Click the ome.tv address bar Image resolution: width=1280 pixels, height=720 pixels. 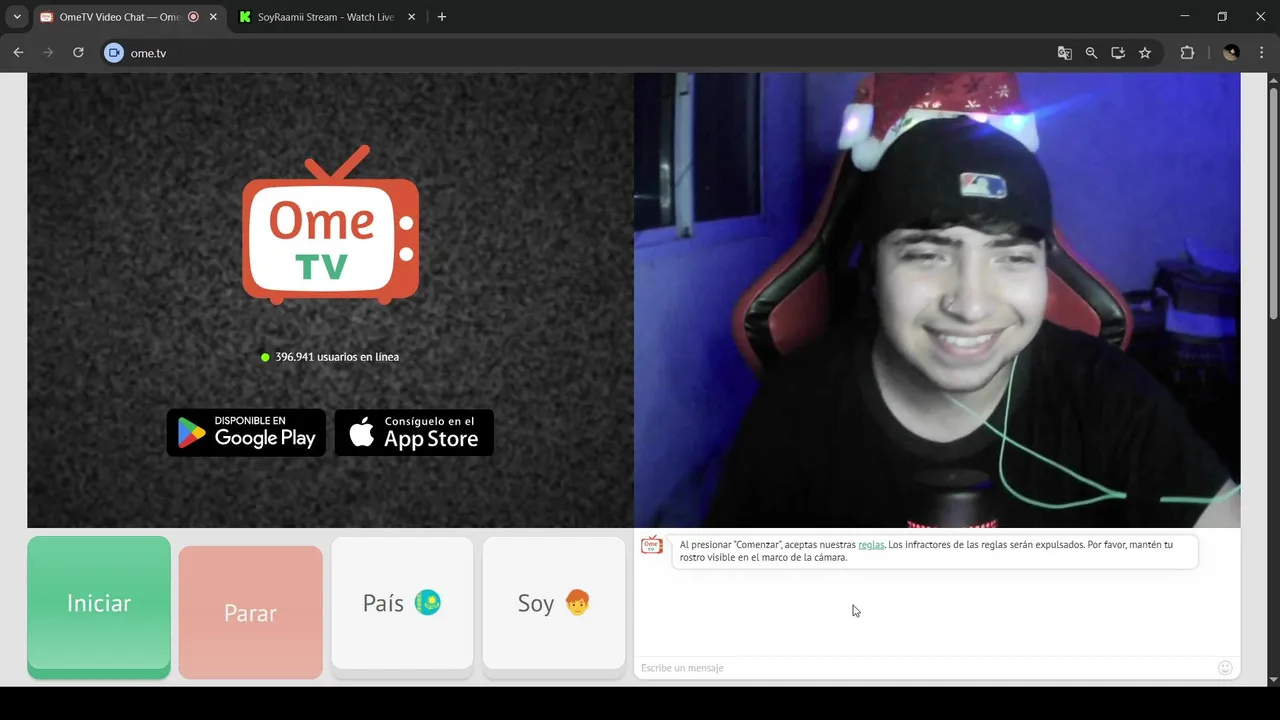[590, 53]
